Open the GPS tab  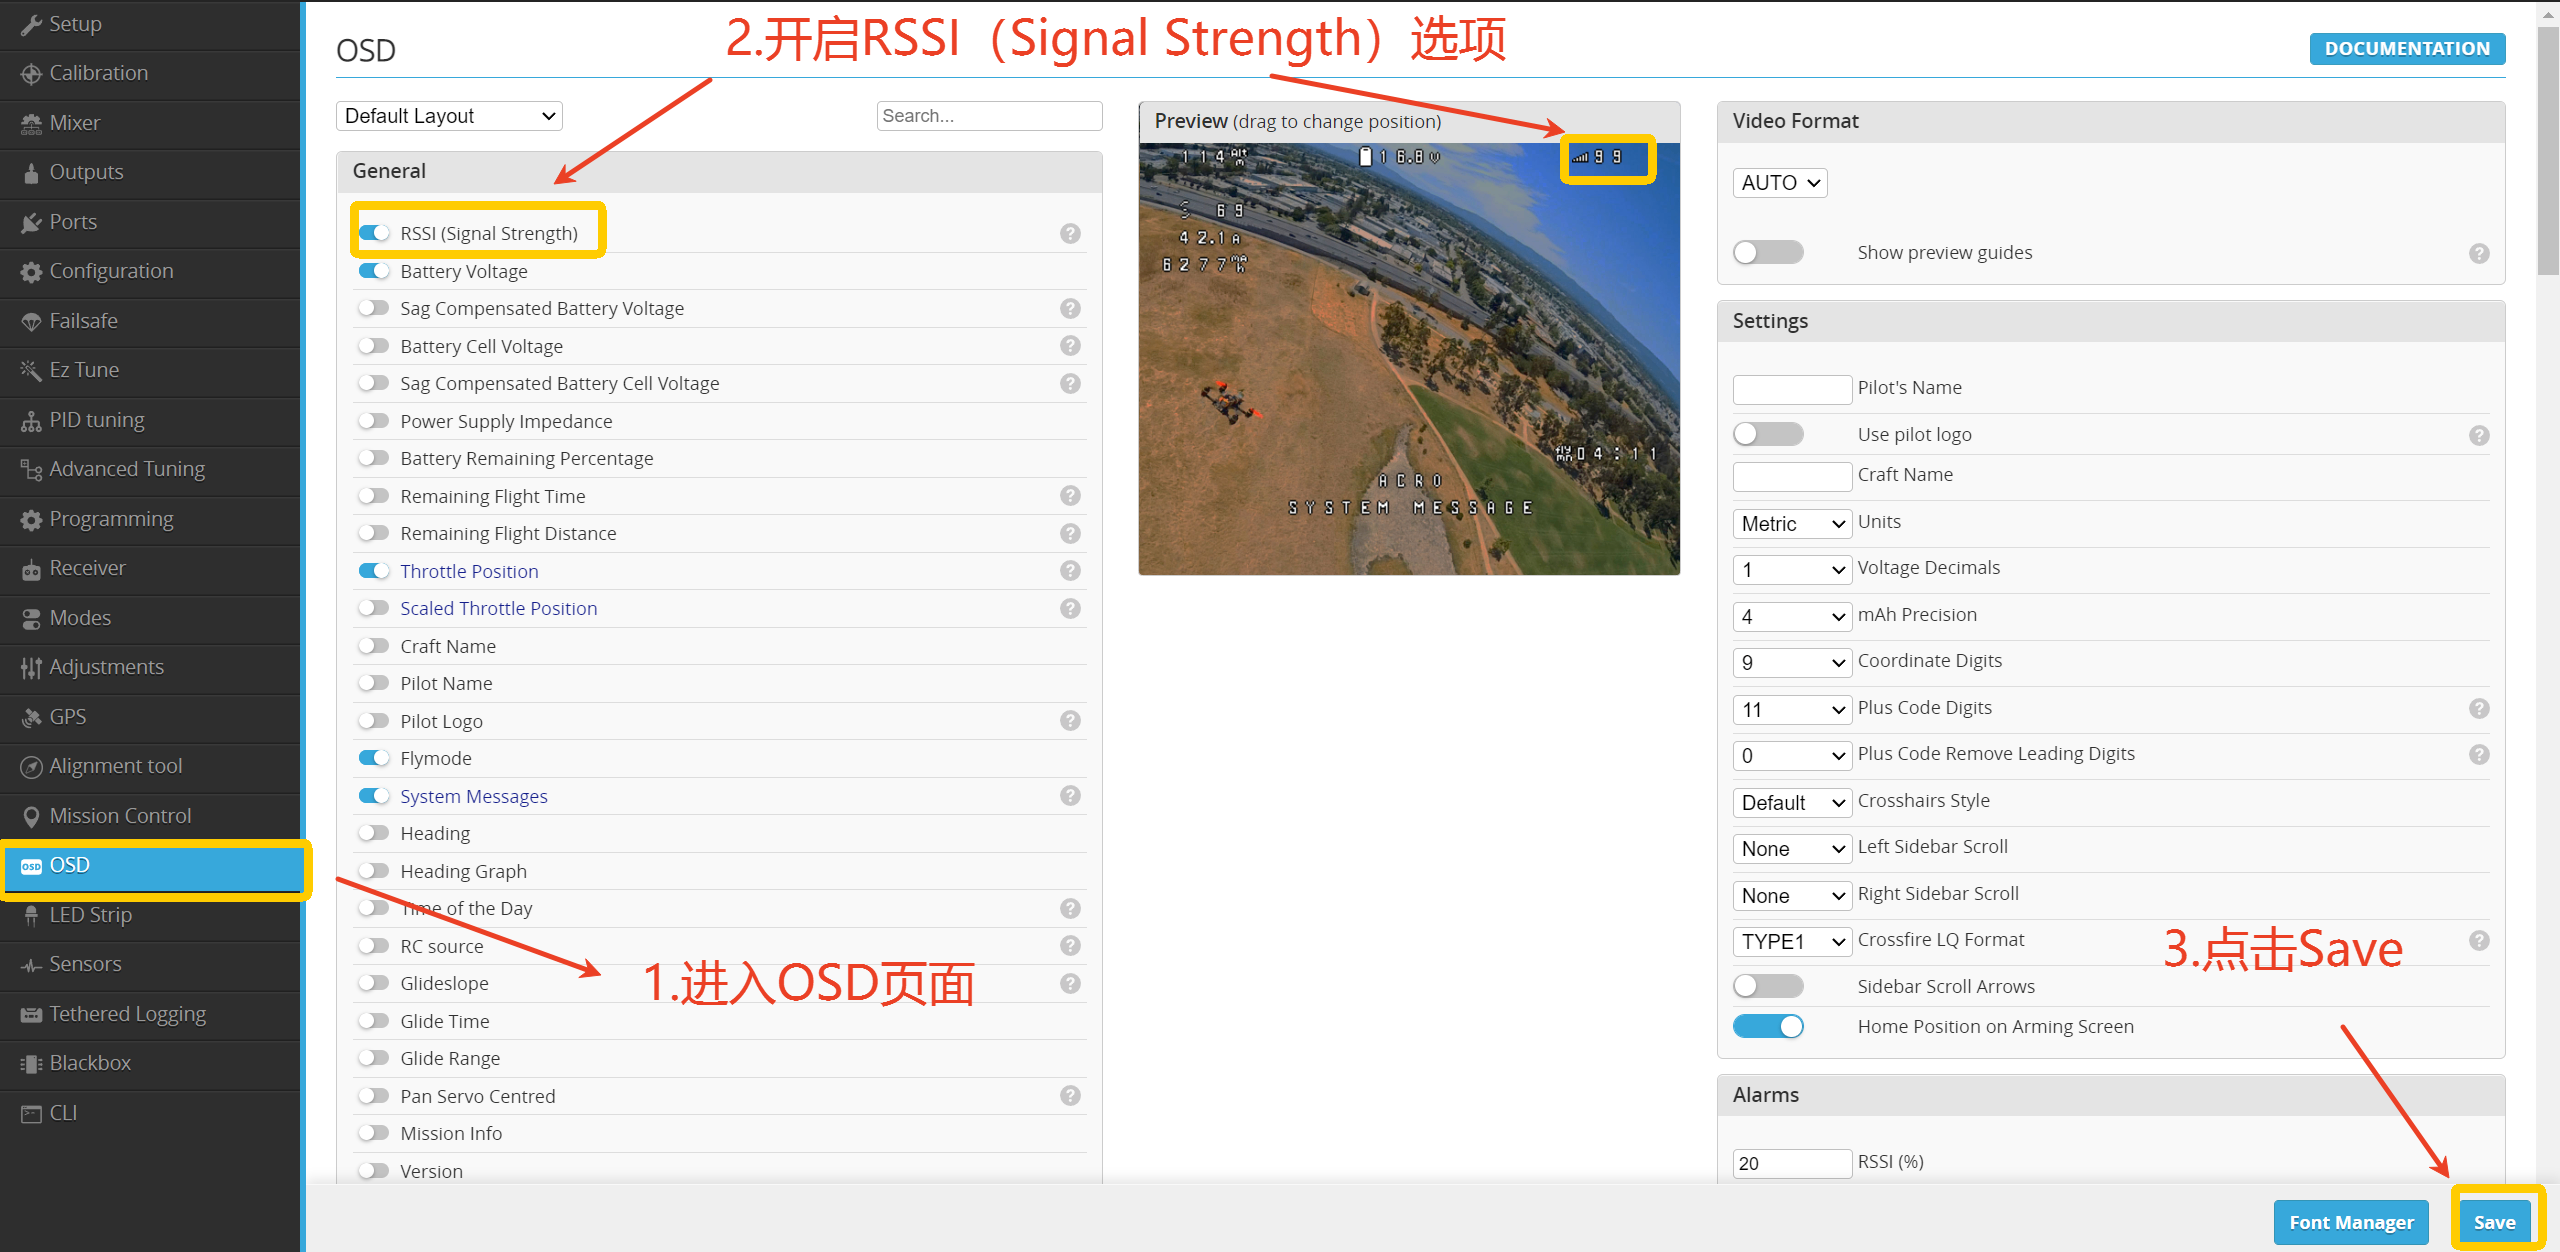[x=150, y=717]
